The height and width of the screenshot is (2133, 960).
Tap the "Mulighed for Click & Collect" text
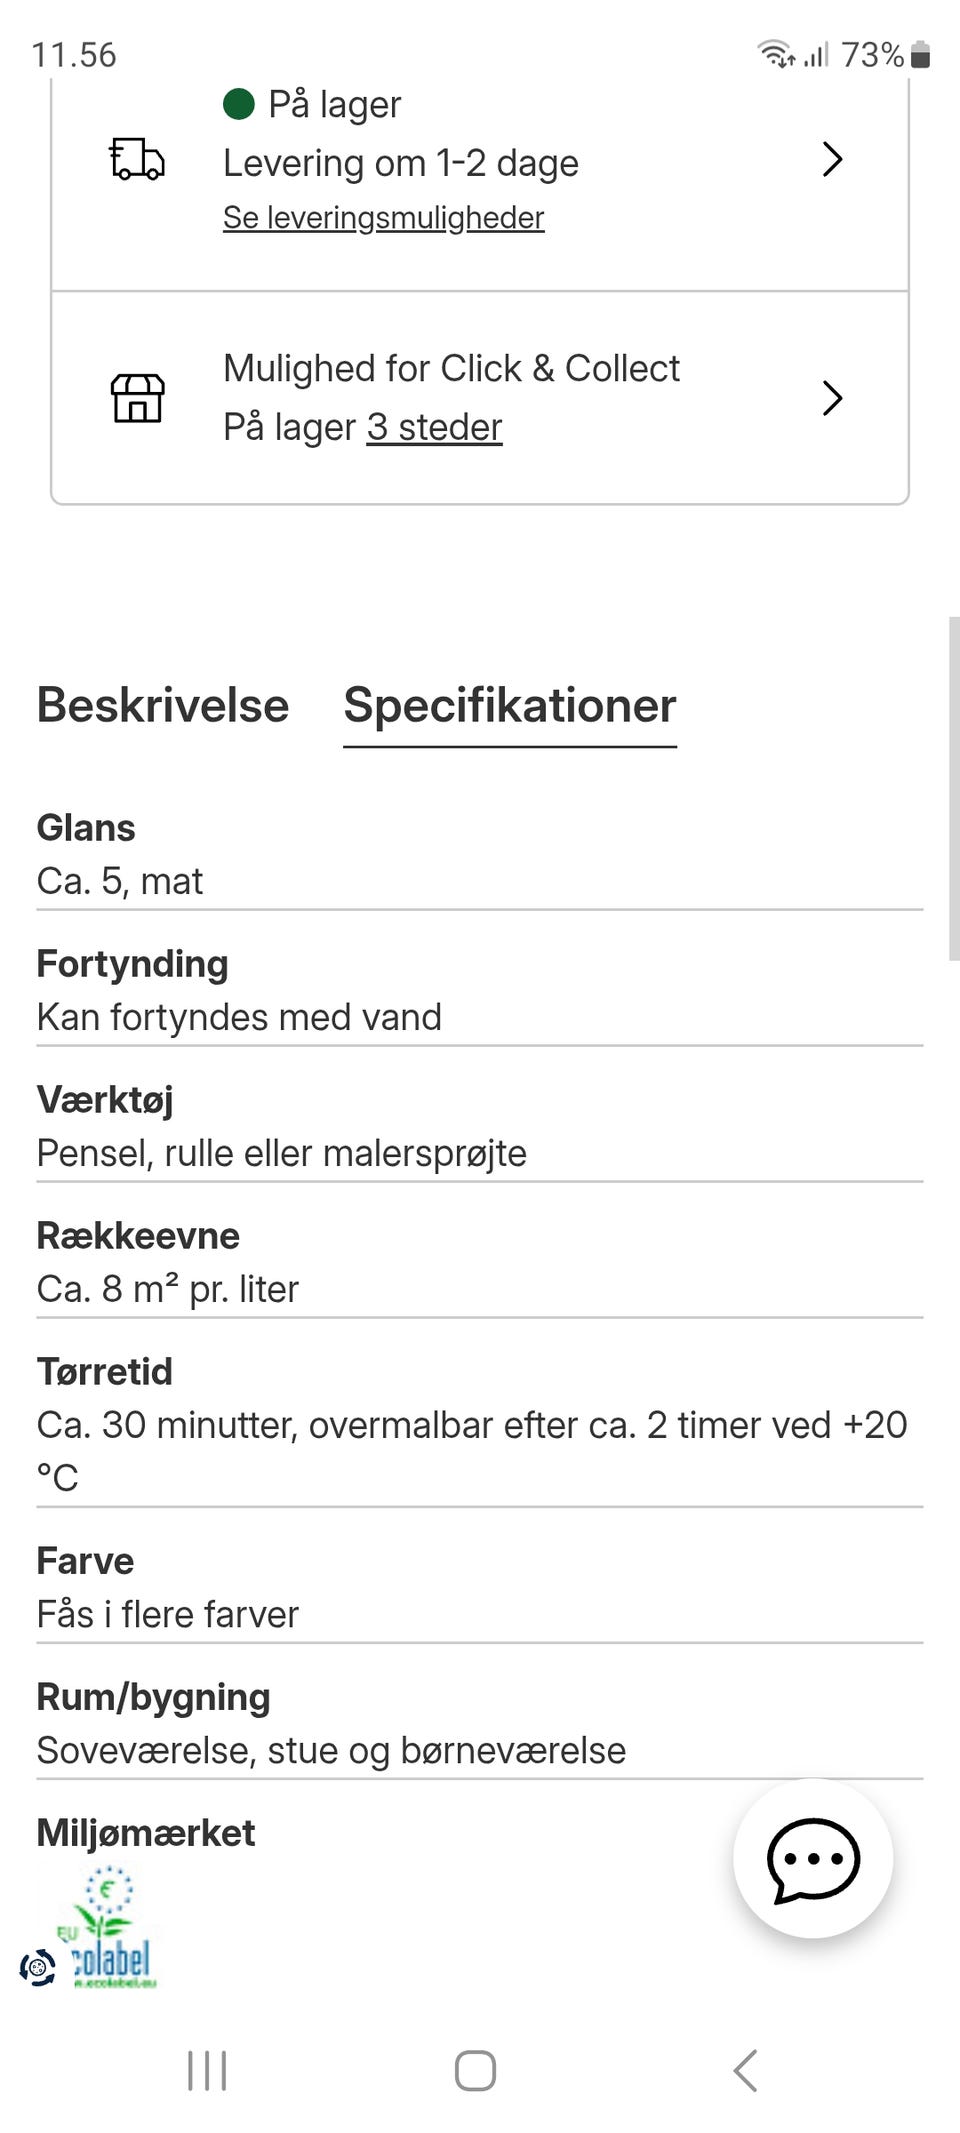click(451, 369)
